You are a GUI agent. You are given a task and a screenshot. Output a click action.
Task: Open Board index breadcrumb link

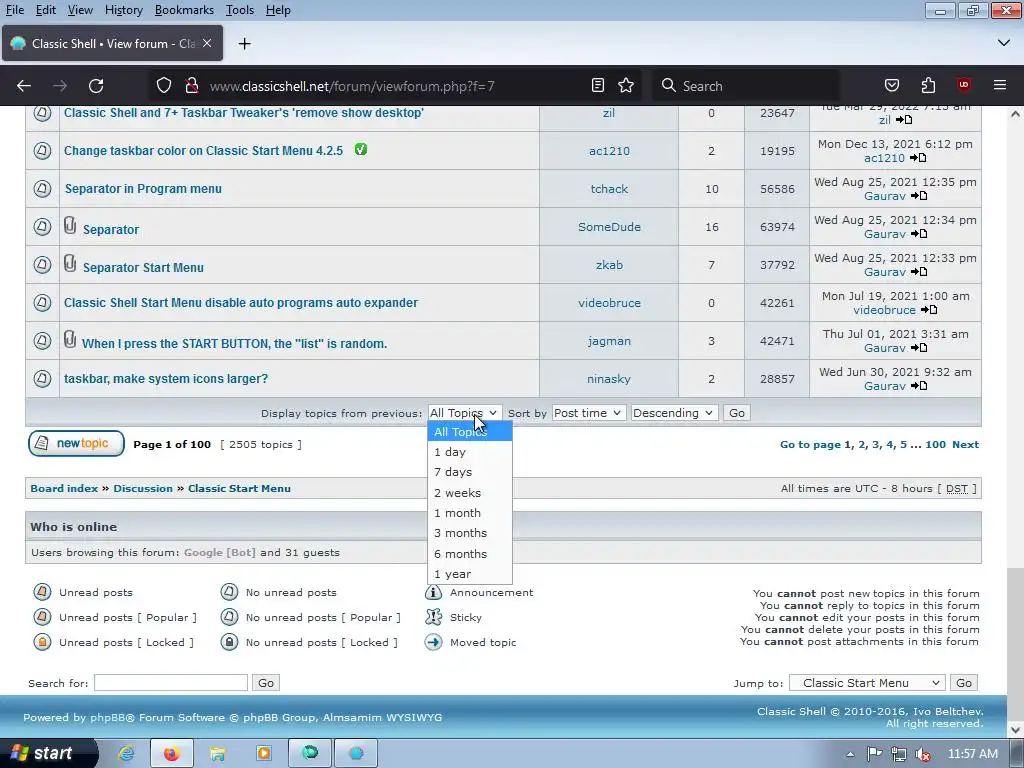tap(64, 488)
